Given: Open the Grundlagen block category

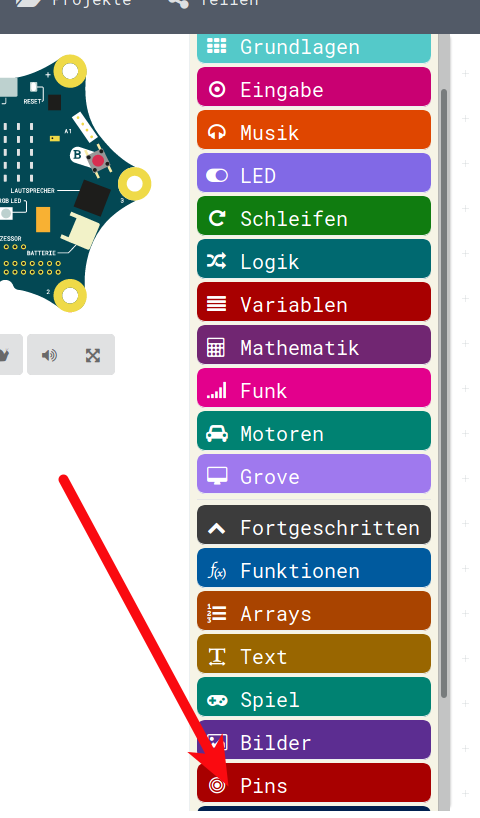Looking at the screenshot, I should pos(314,48).
